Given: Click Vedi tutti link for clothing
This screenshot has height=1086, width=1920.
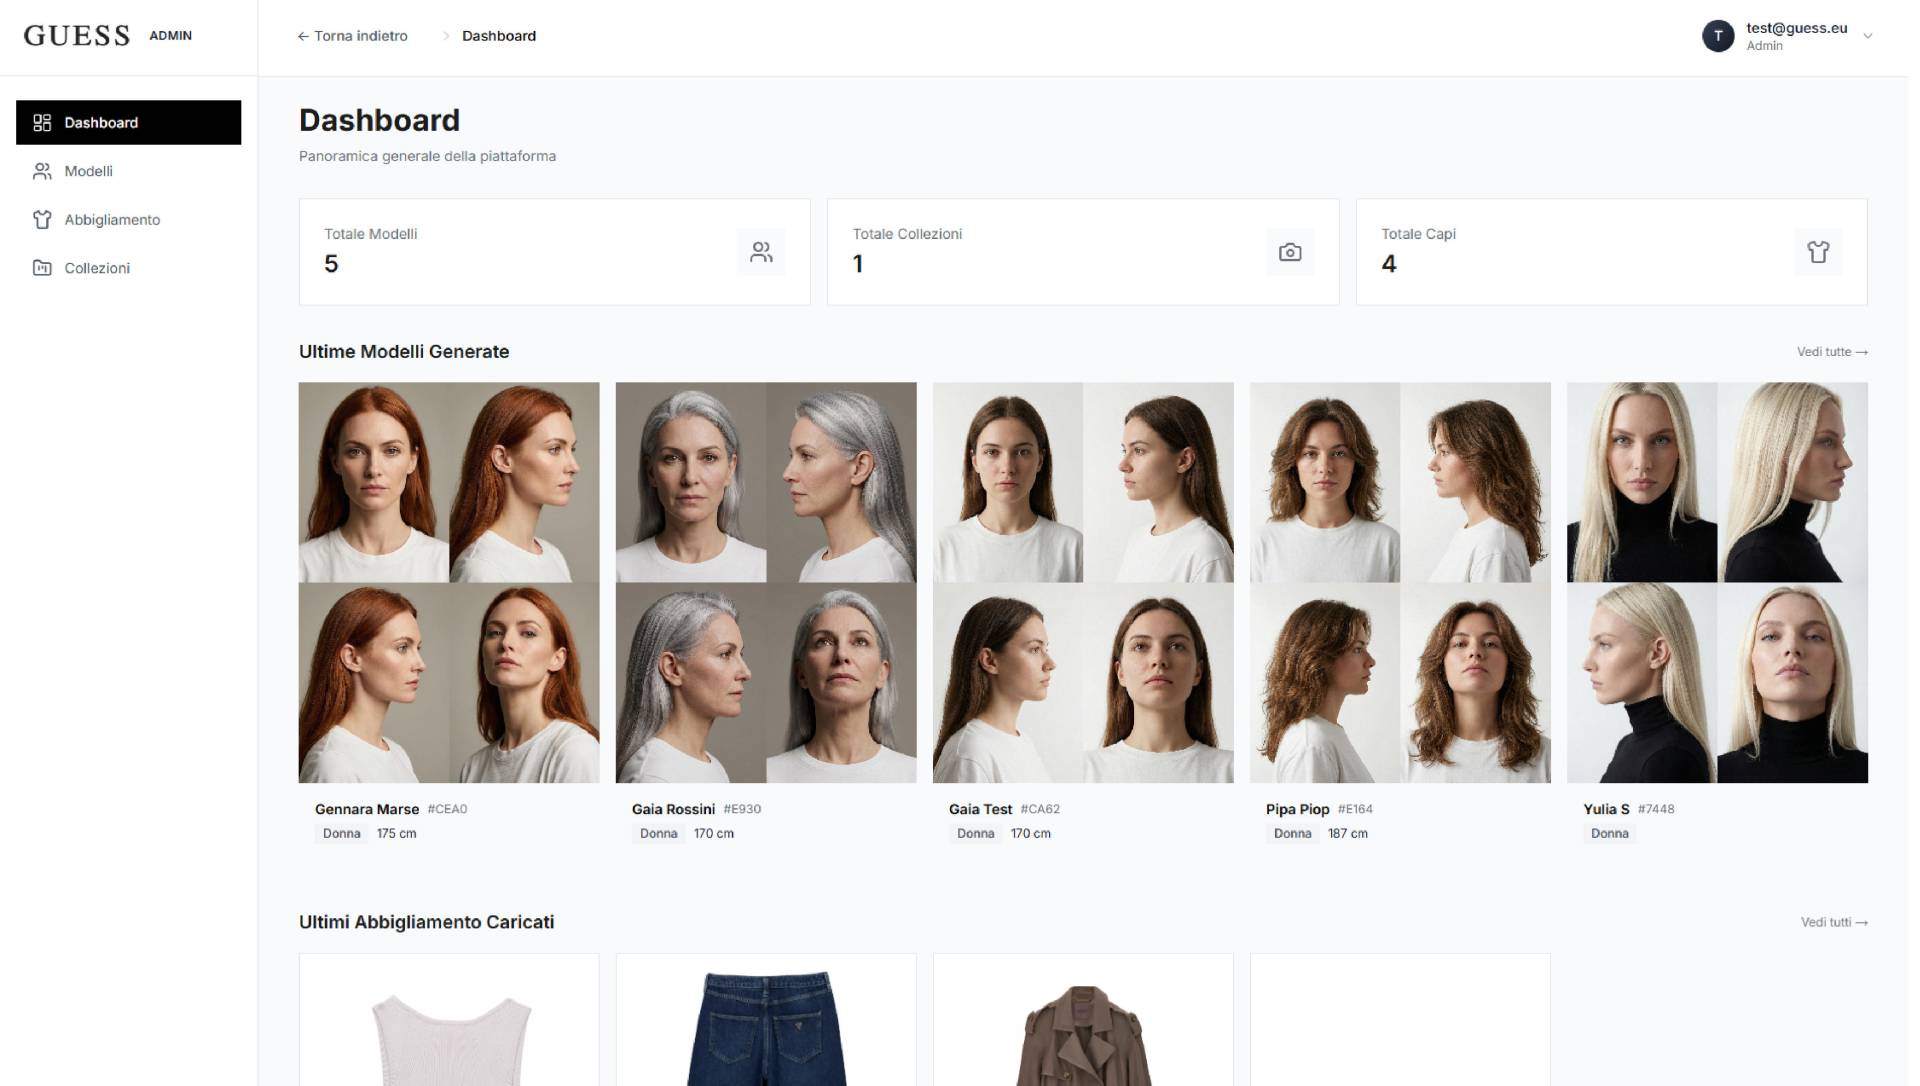Looking at the screenshot, I should click(1833, 923).
